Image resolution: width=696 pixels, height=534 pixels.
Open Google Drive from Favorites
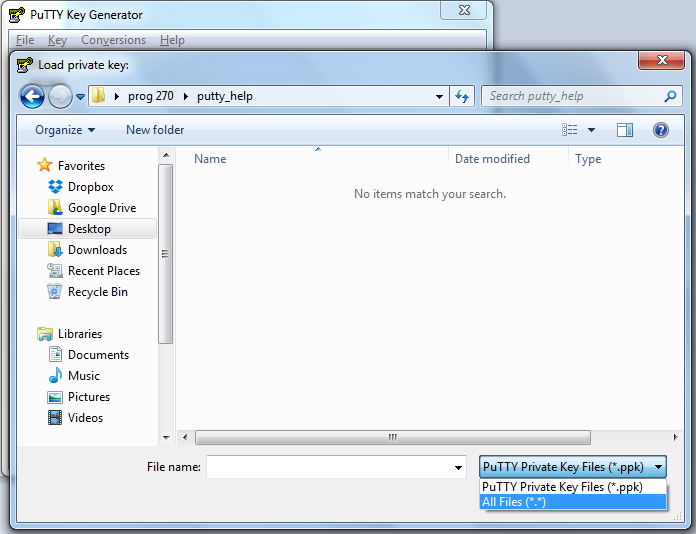point(102,208)
